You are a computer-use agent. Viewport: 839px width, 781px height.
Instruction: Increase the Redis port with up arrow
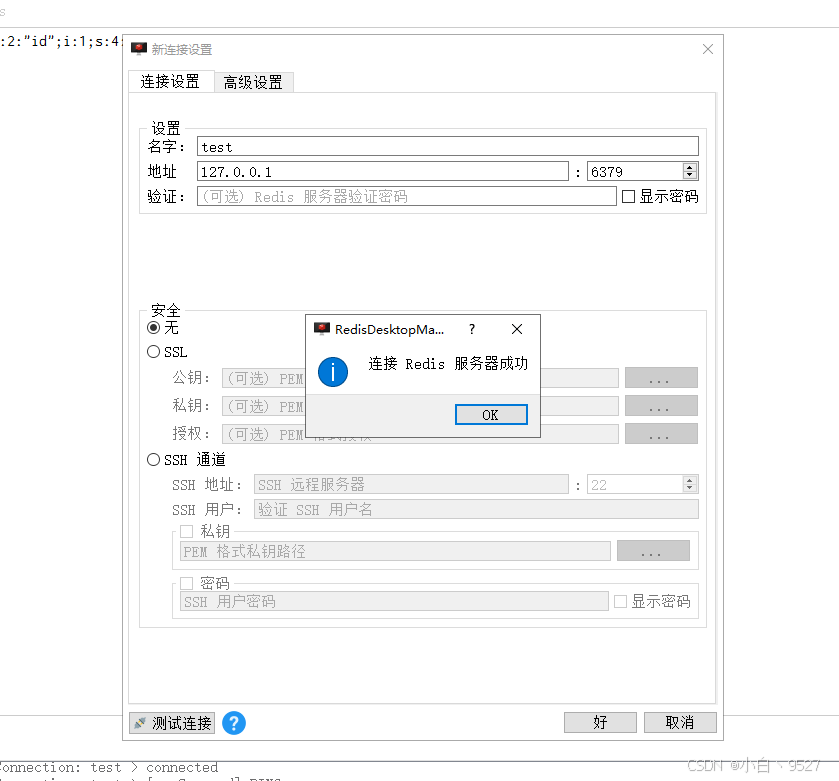(x=690, y=167)
